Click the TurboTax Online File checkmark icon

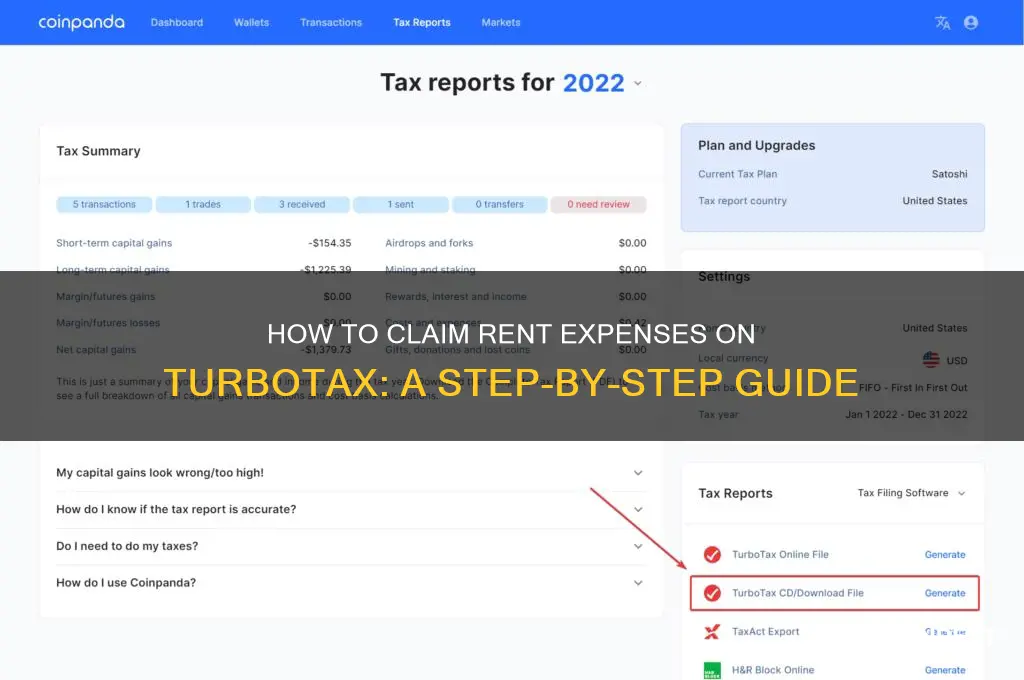coord(712,555)
